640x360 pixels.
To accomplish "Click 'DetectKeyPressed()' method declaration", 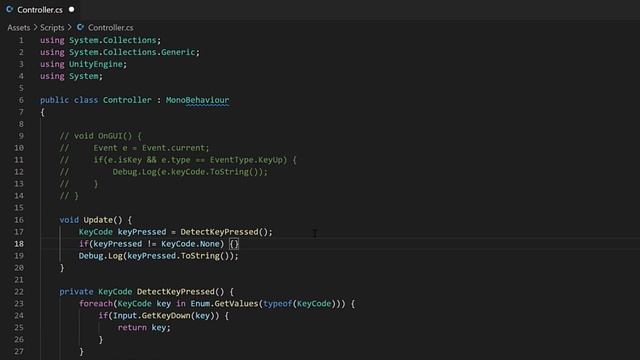I will pyautogui.click(x=180, y=291).
